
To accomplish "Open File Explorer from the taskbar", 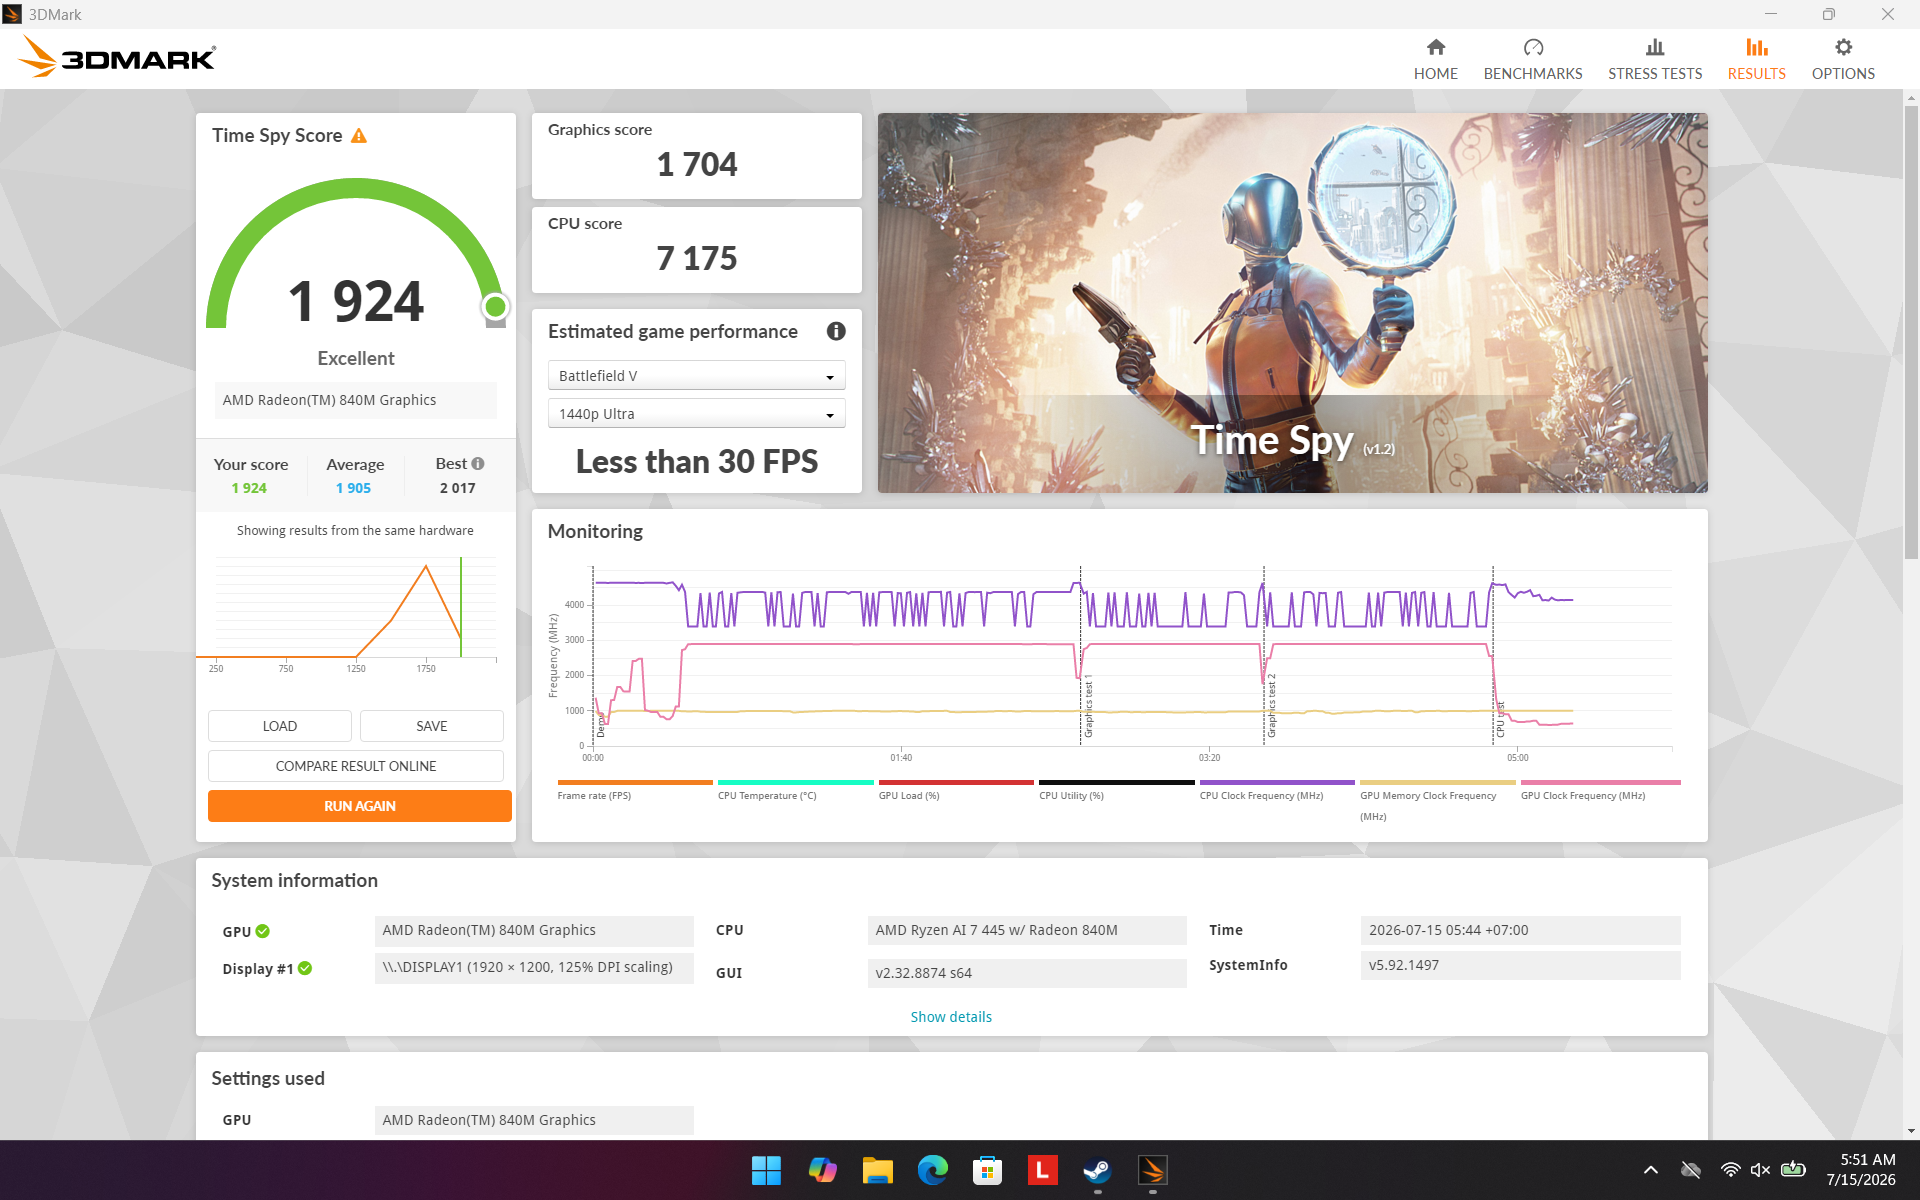I will 877,1170.
